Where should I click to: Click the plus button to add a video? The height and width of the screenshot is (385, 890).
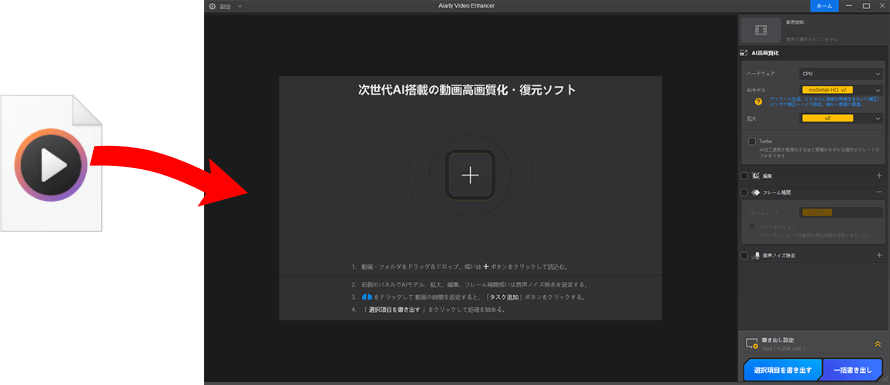(x=470, y=175)
